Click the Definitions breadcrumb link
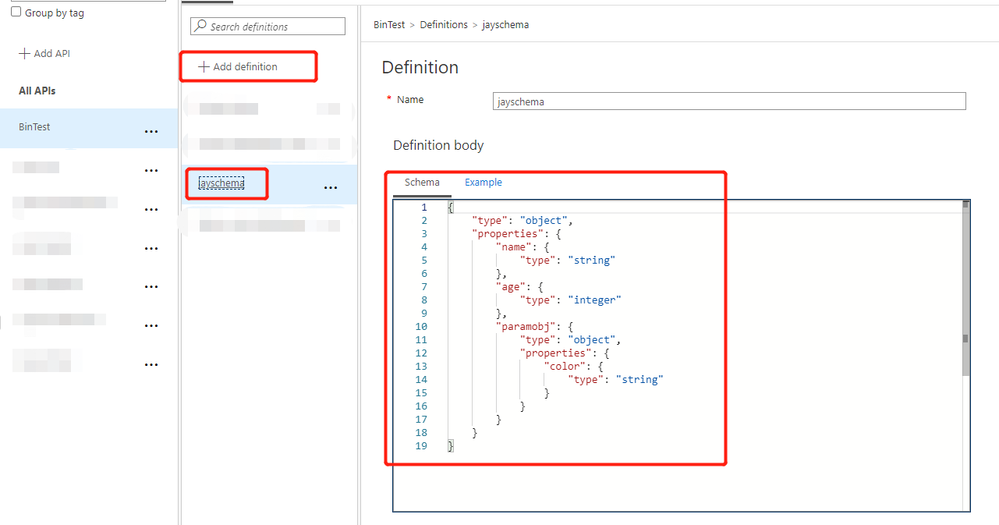The height and width of the screenshot is (525, 999). tap(443, 24)
